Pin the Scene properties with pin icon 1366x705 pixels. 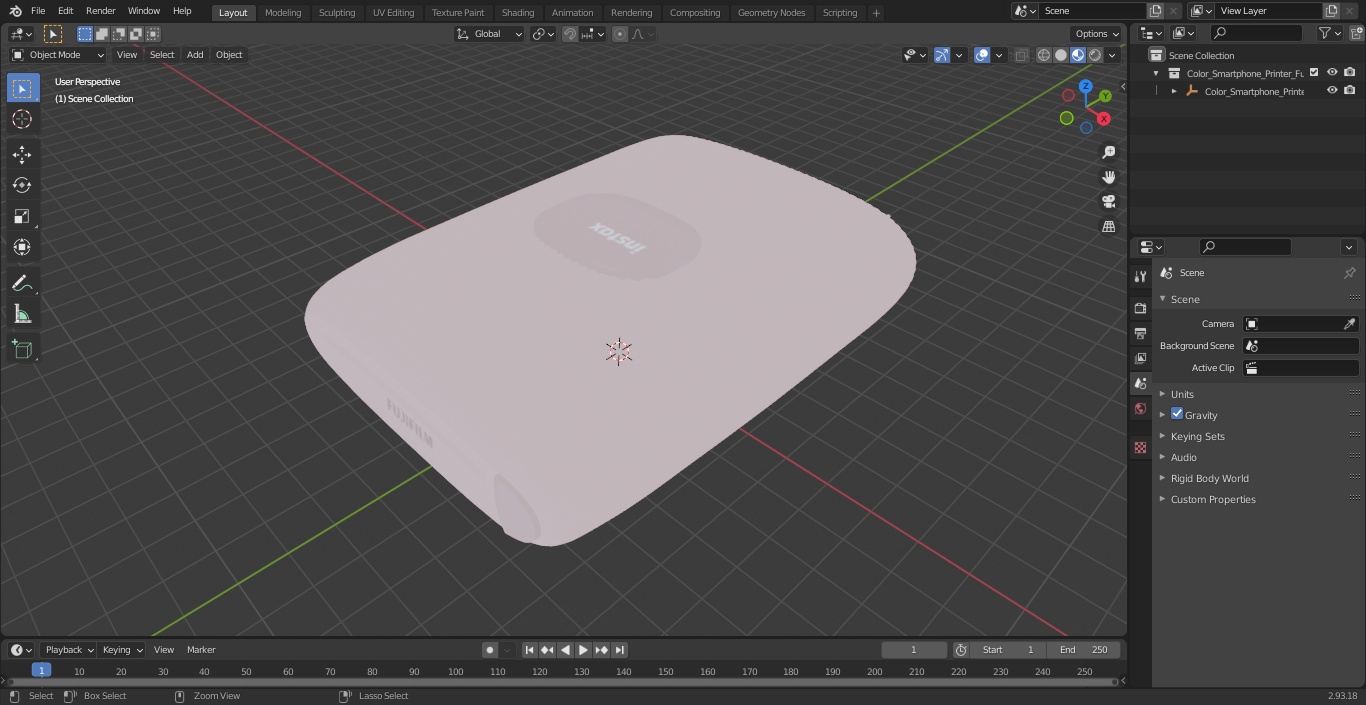1349,273
